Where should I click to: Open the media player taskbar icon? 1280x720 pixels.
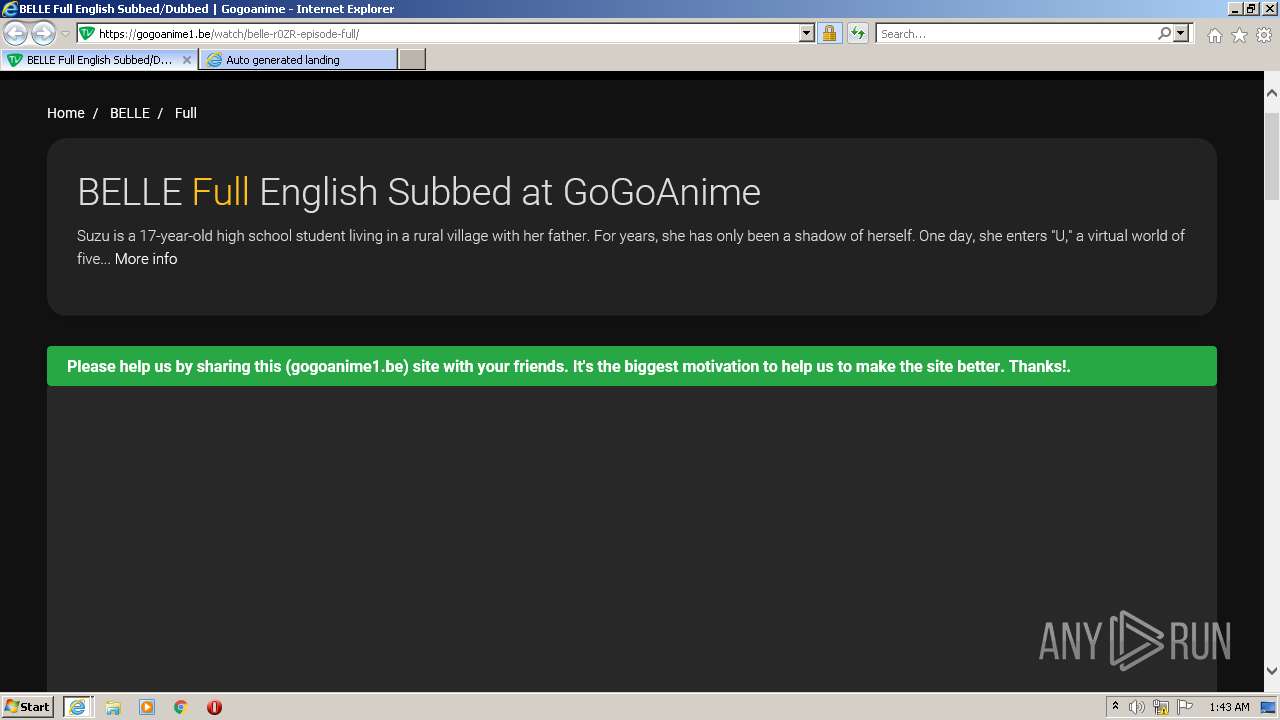147,707
